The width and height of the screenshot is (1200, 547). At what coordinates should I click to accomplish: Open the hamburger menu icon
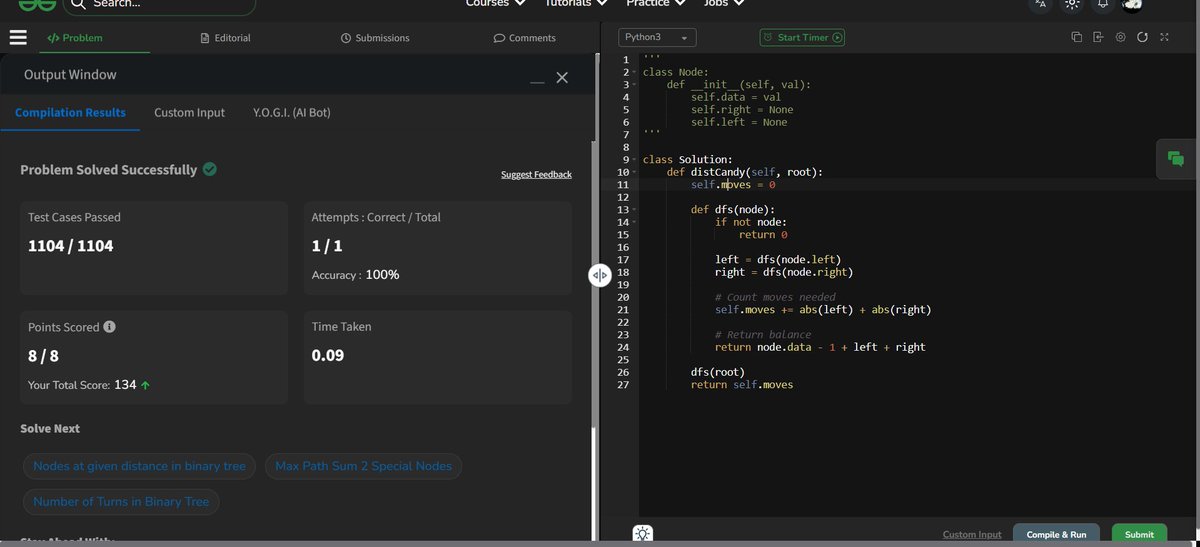[x=17, y=38]
